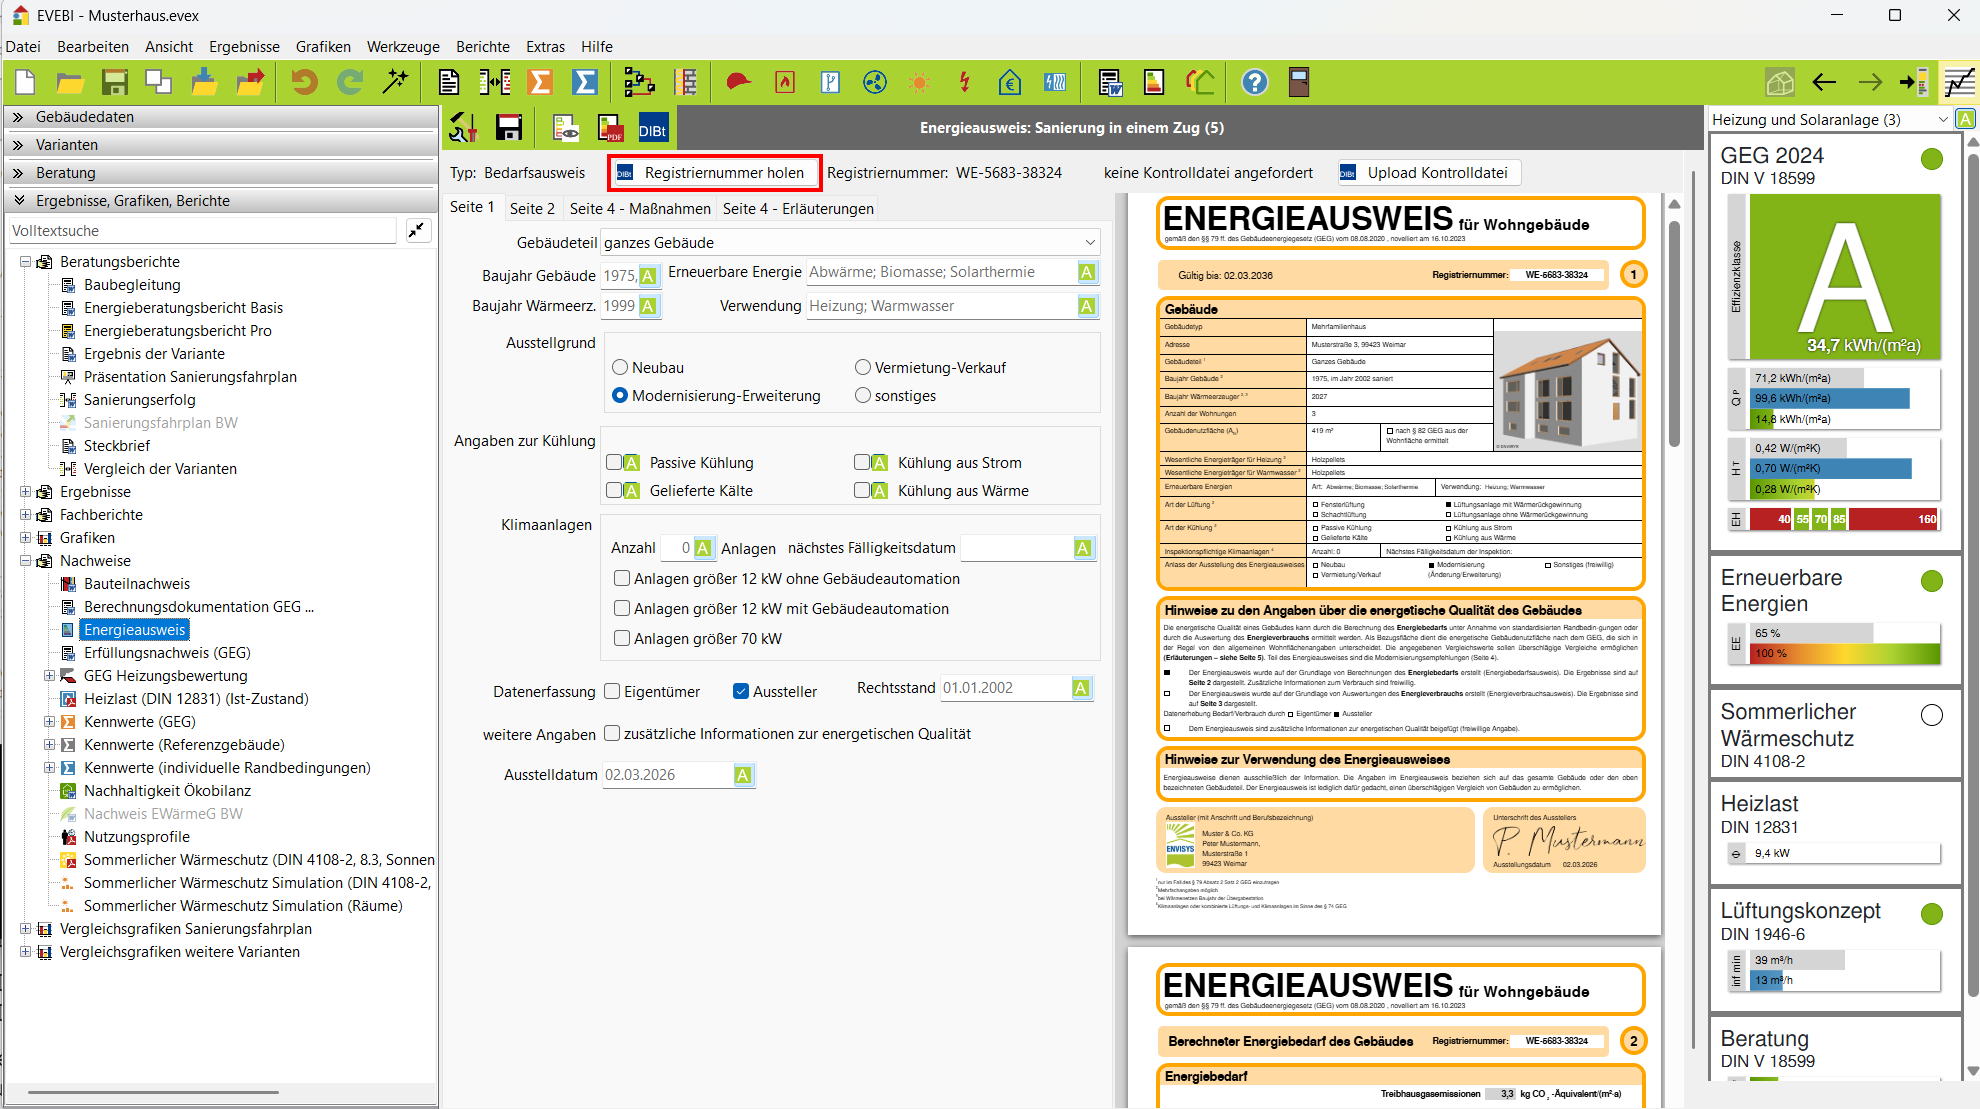The image size is (1980, 1109).
Task: Uncheck the Aussteller checkbox
Action: tap(741, 691)
